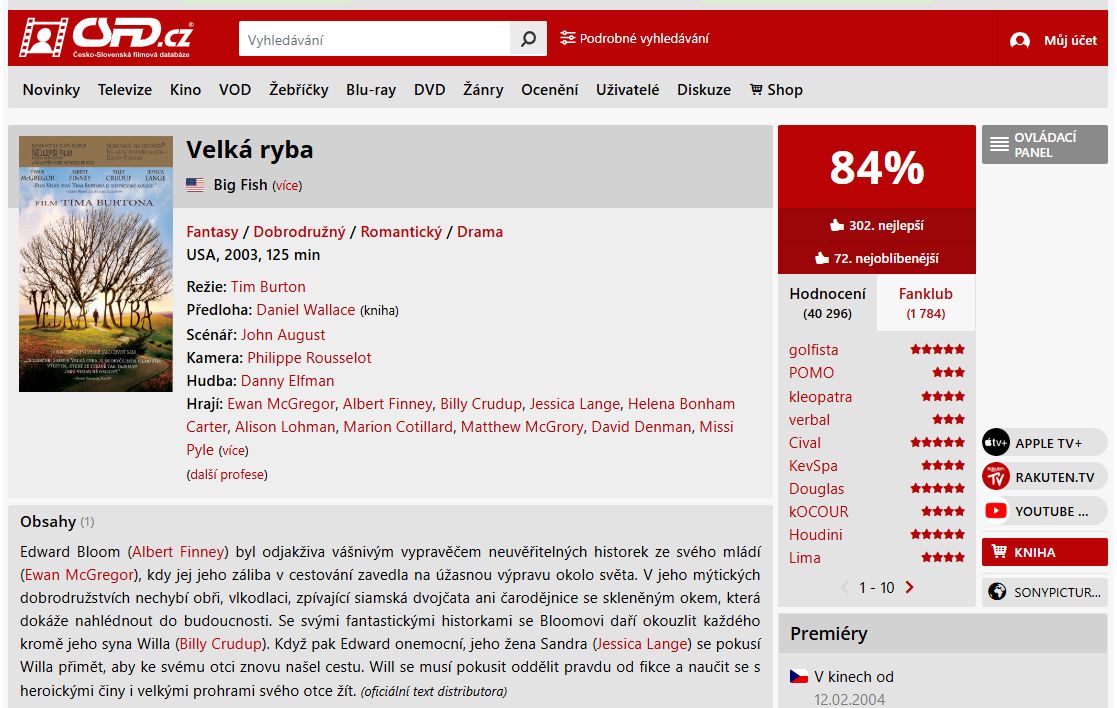Open the Romantický genre link
The width and height of the screenshot is (1117, 708).
click(401, 231)
